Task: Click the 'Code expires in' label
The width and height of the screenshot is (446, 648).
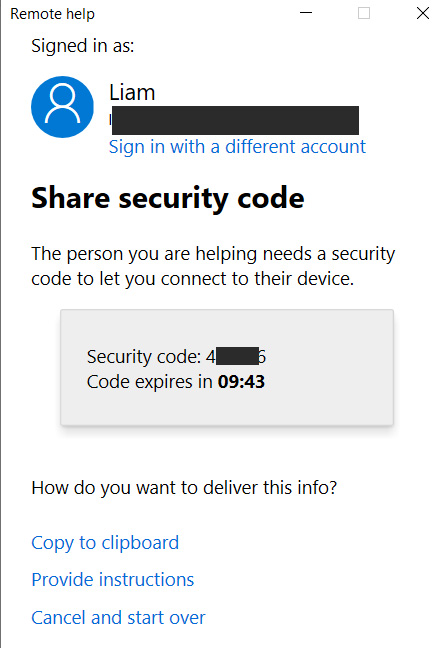Action: point(150,382)
